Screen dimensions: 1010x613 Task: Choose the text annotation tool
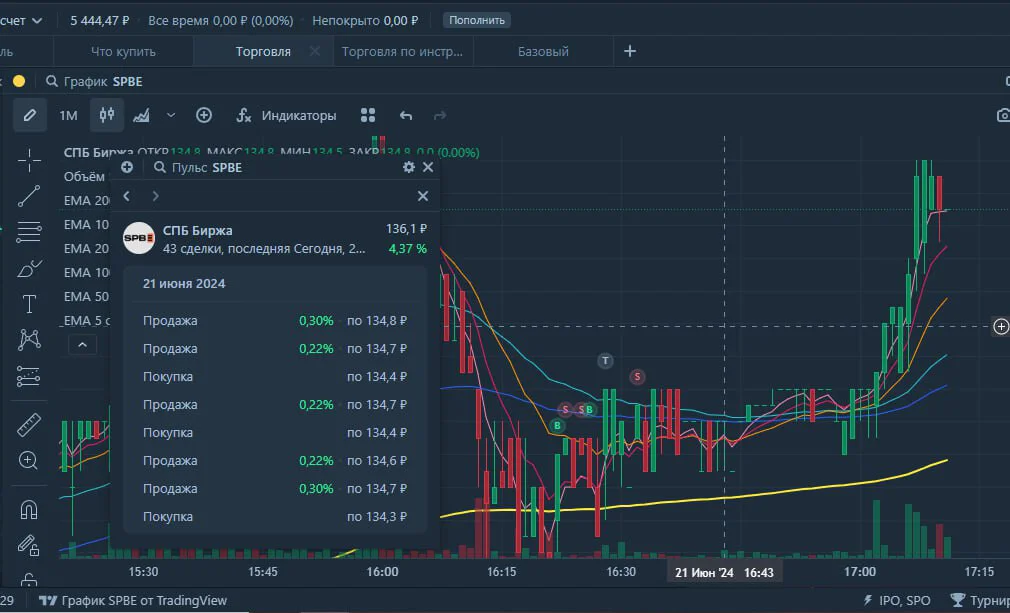pos(29,304)
